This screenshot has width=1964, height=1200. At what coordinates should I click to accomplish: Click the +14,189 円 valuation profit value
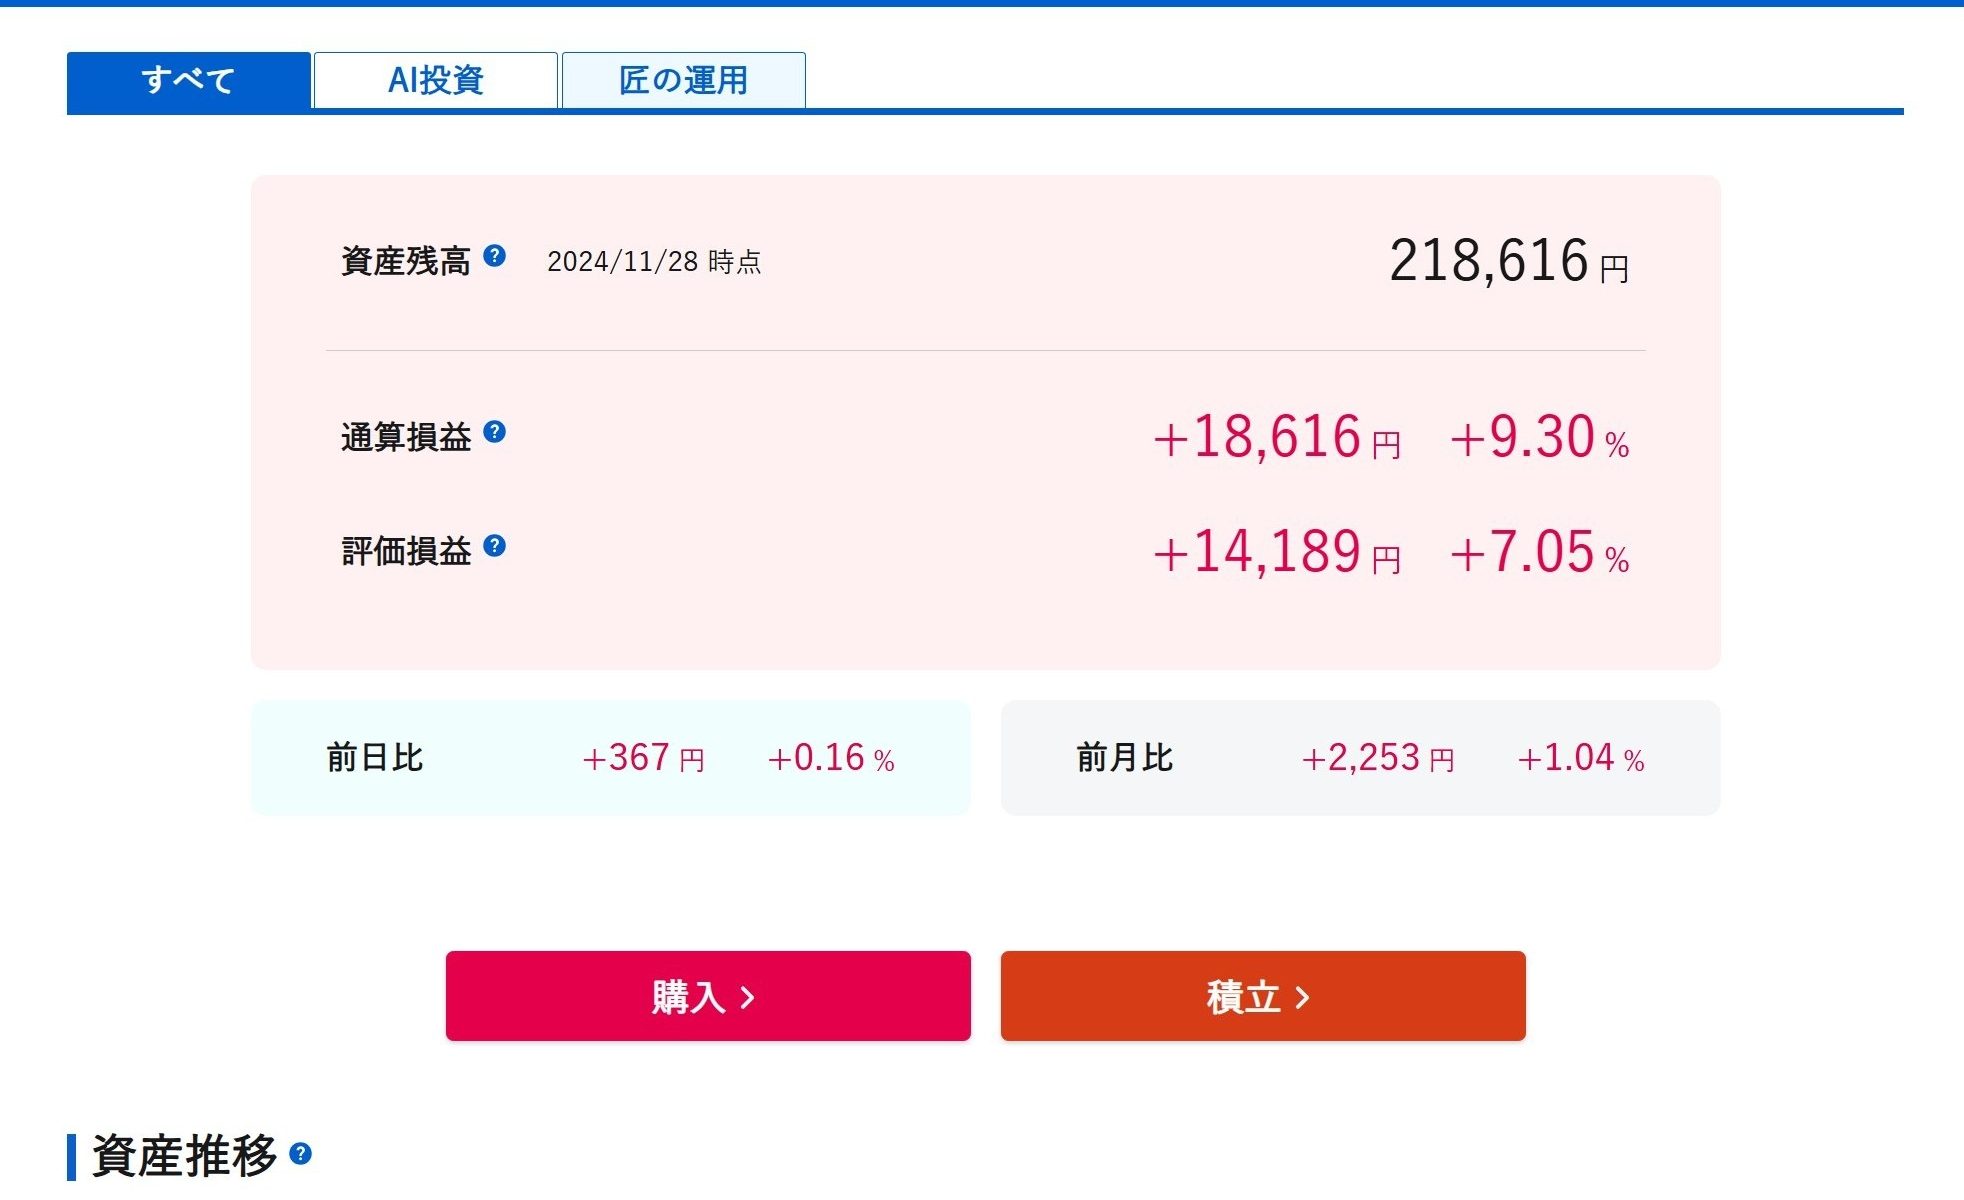pos(1276,552)
